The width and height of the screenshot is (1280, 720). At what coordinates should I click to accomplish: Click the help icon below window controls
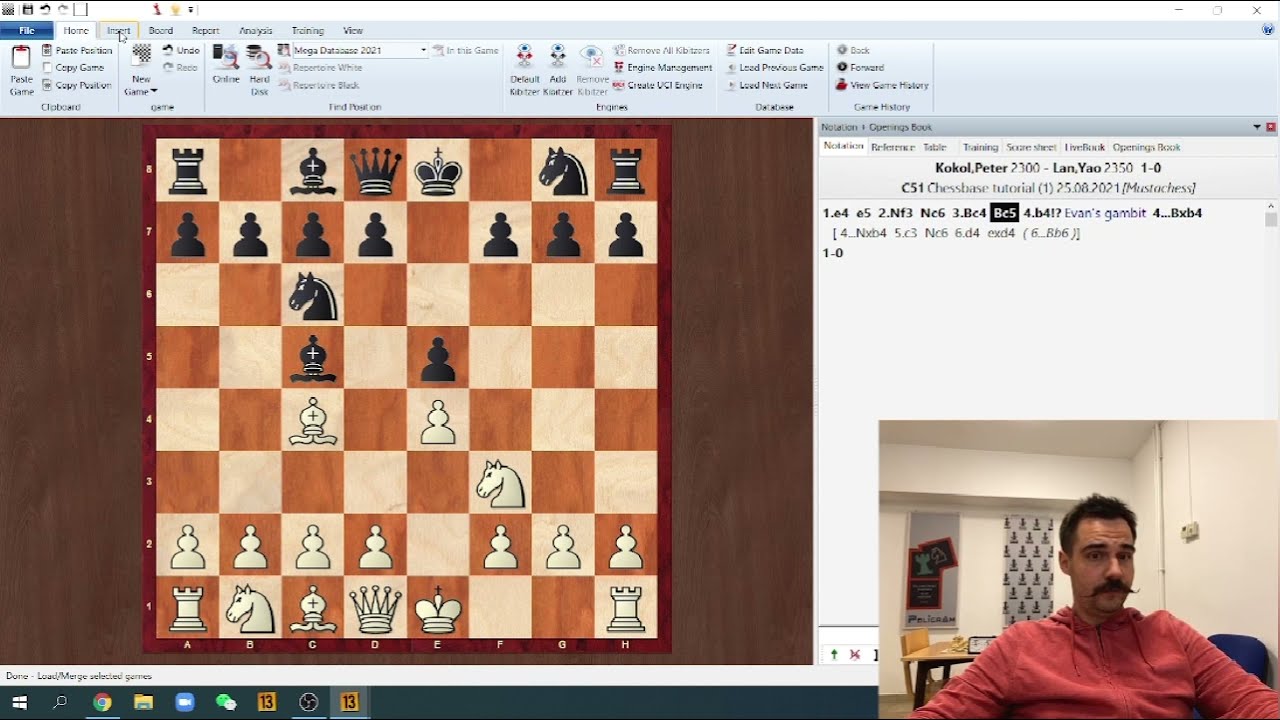click(x=1268, y=30)
